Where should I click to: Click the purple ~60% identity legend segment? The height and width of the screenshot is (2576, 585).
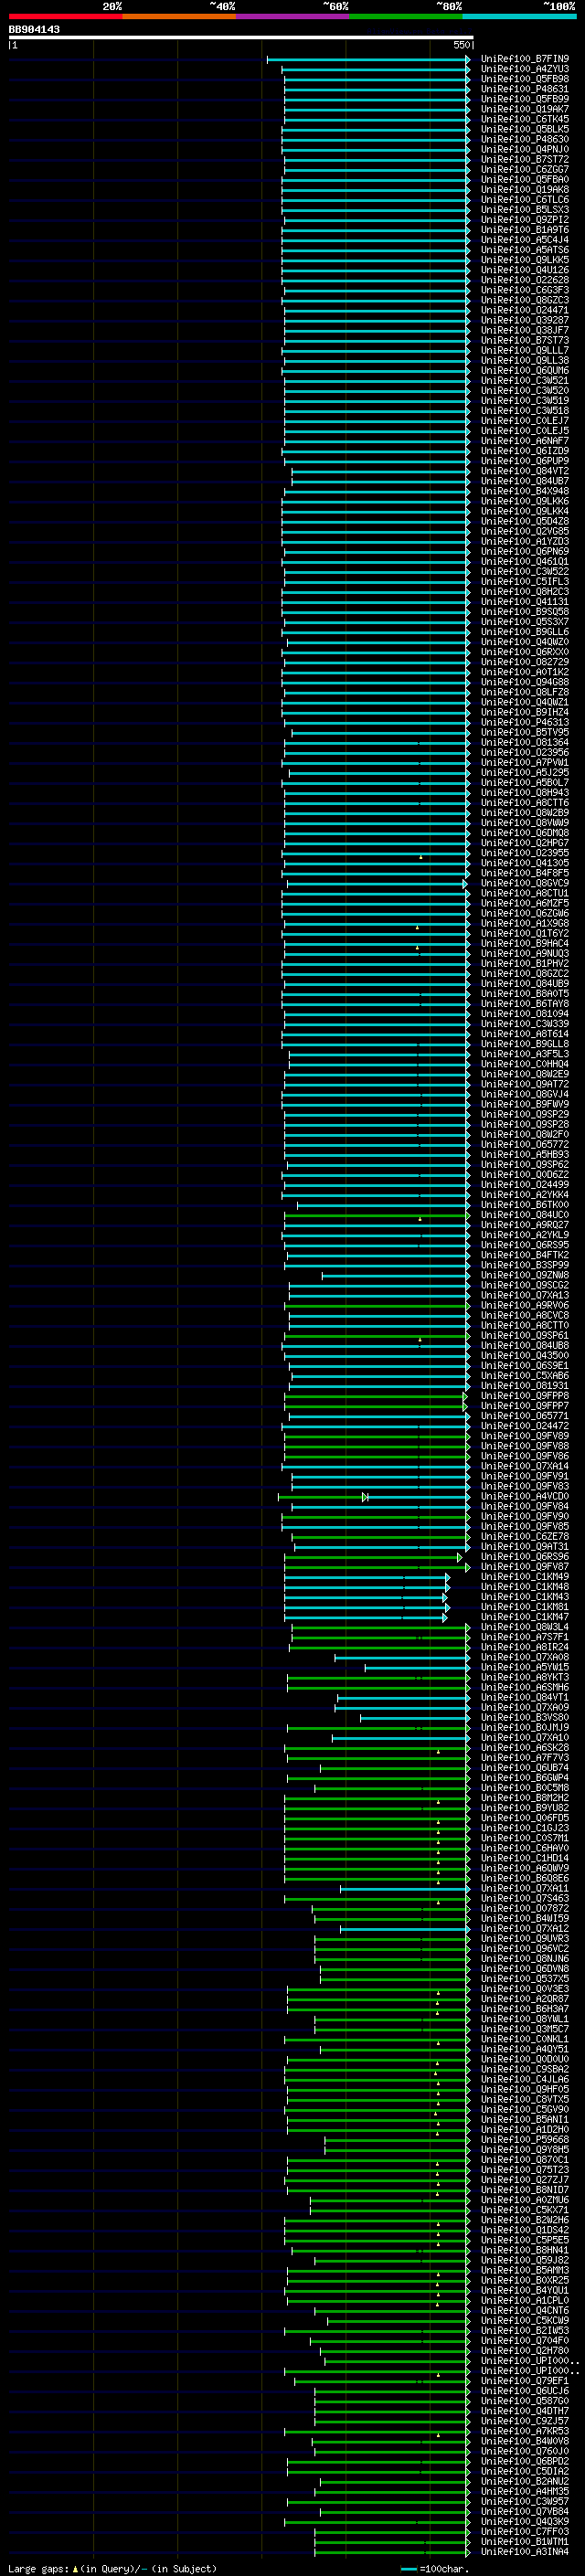(293, 16)
